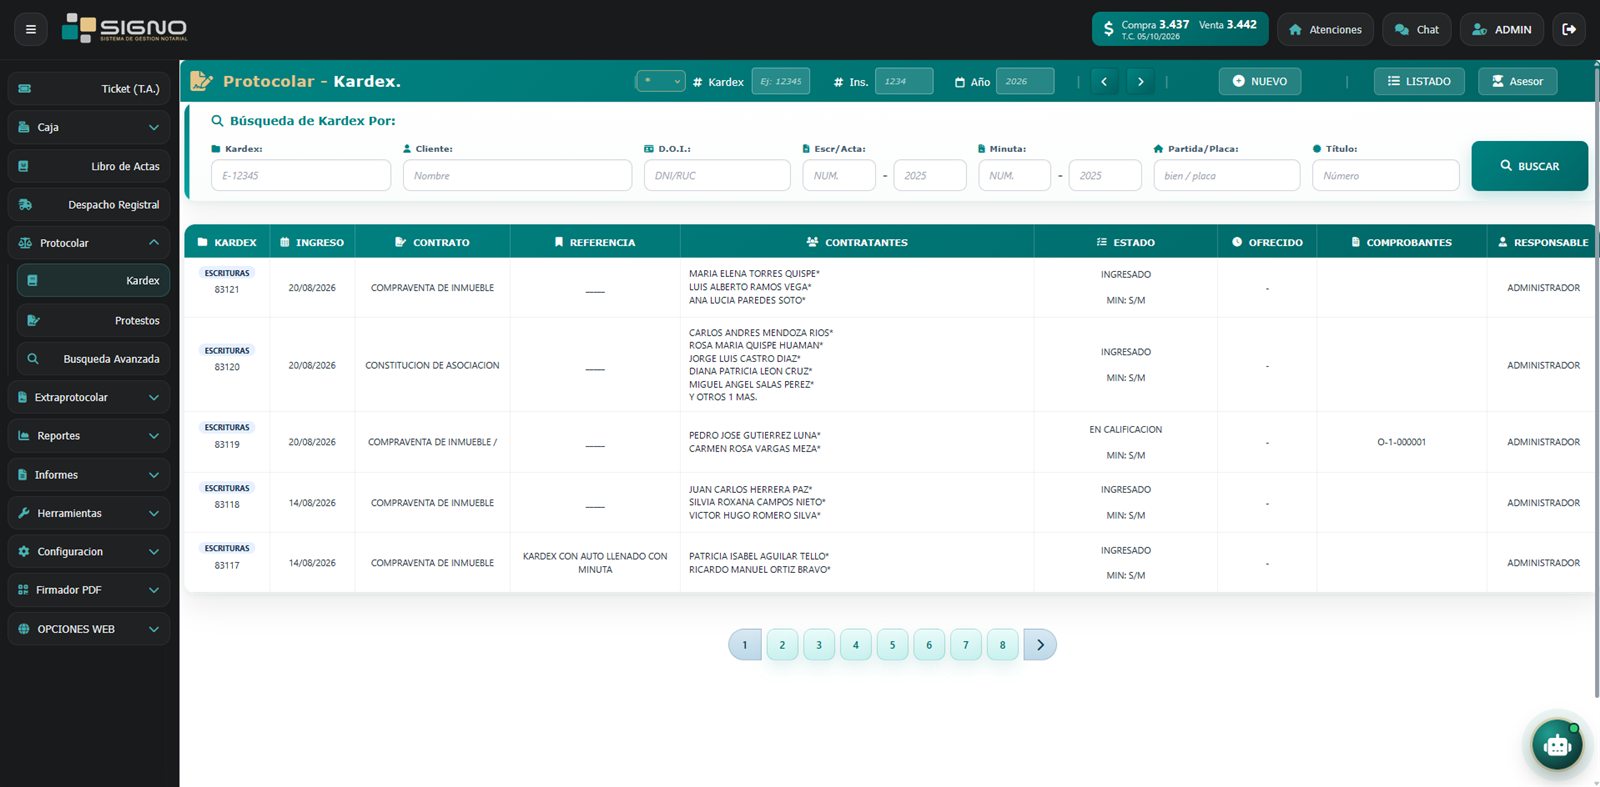Open Despacho Registral in sidebar
The width and height of the screenshot is (1600, 787).
(x=89, y=204)
